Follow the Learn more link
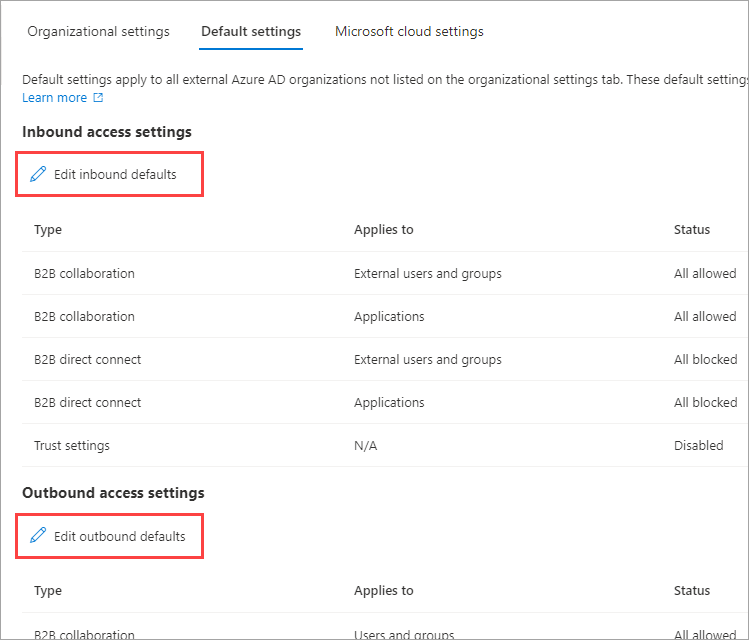The image size is (749, 640). [x=54, y=98]
